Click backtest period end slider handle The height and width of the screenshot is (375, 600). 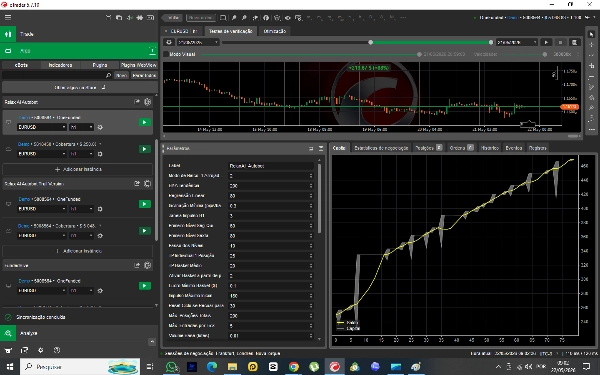click(491, 42)
